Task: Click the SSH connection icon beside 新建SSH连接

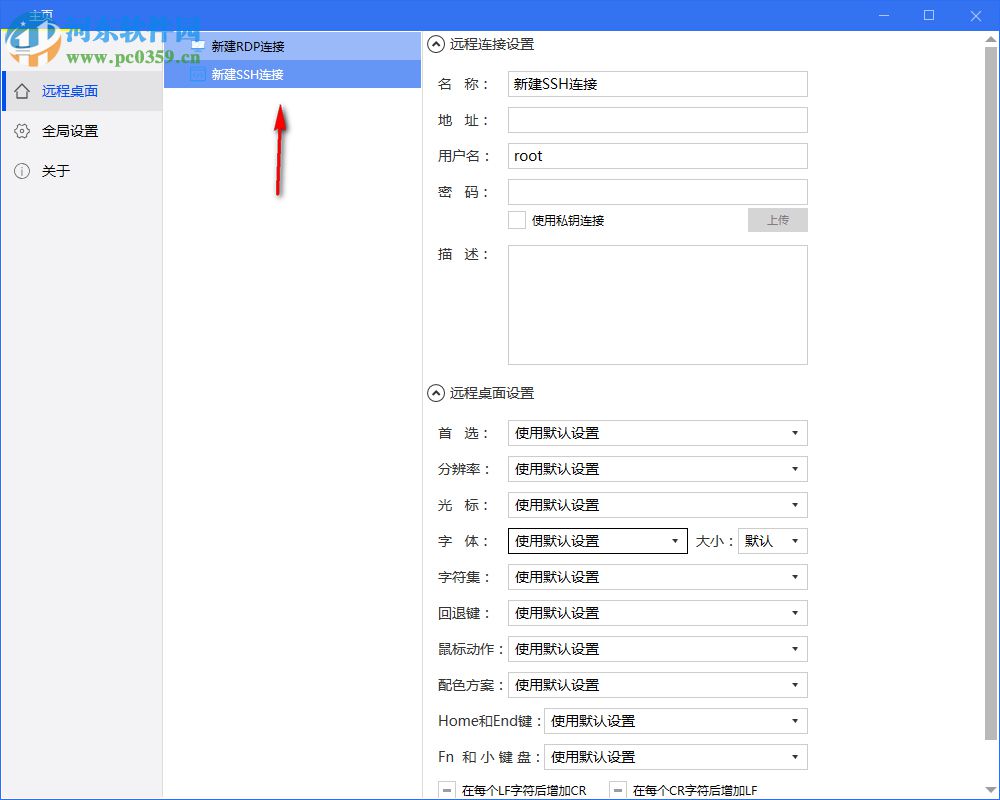Action: (x=196, y=74)
